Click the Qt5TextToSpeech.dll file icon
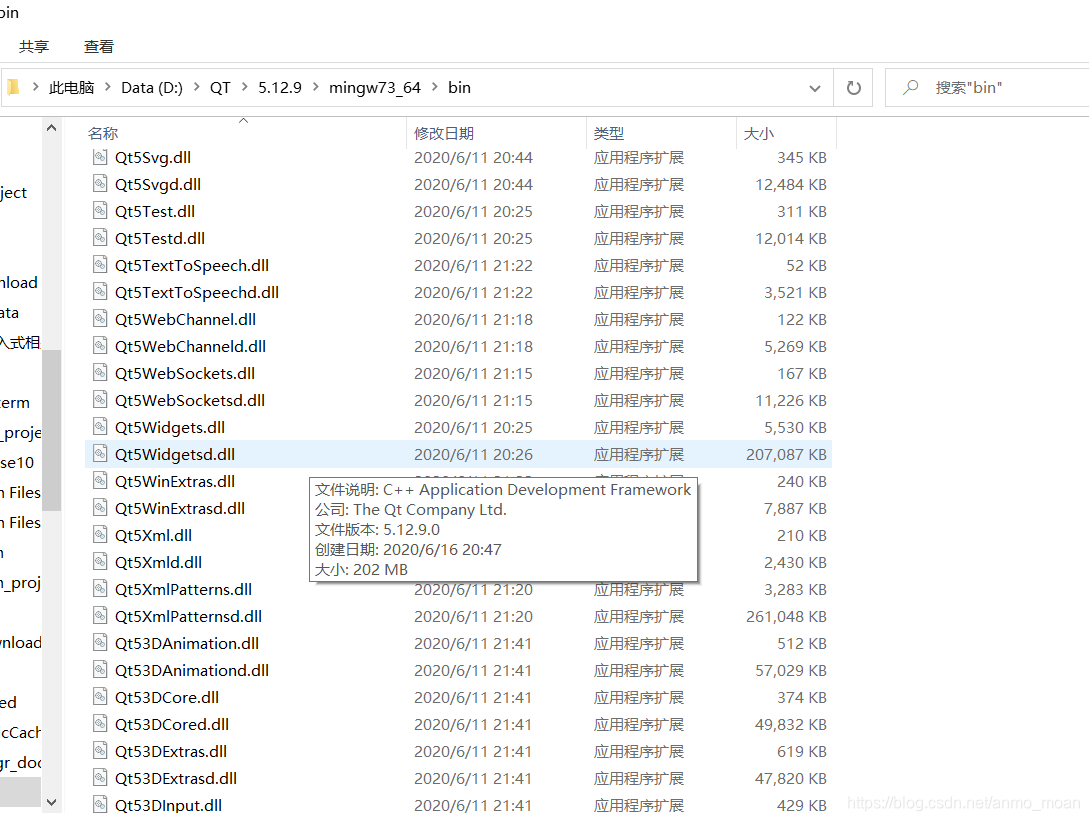This screenshot has width=1089, height=821. tap(100, 265)
